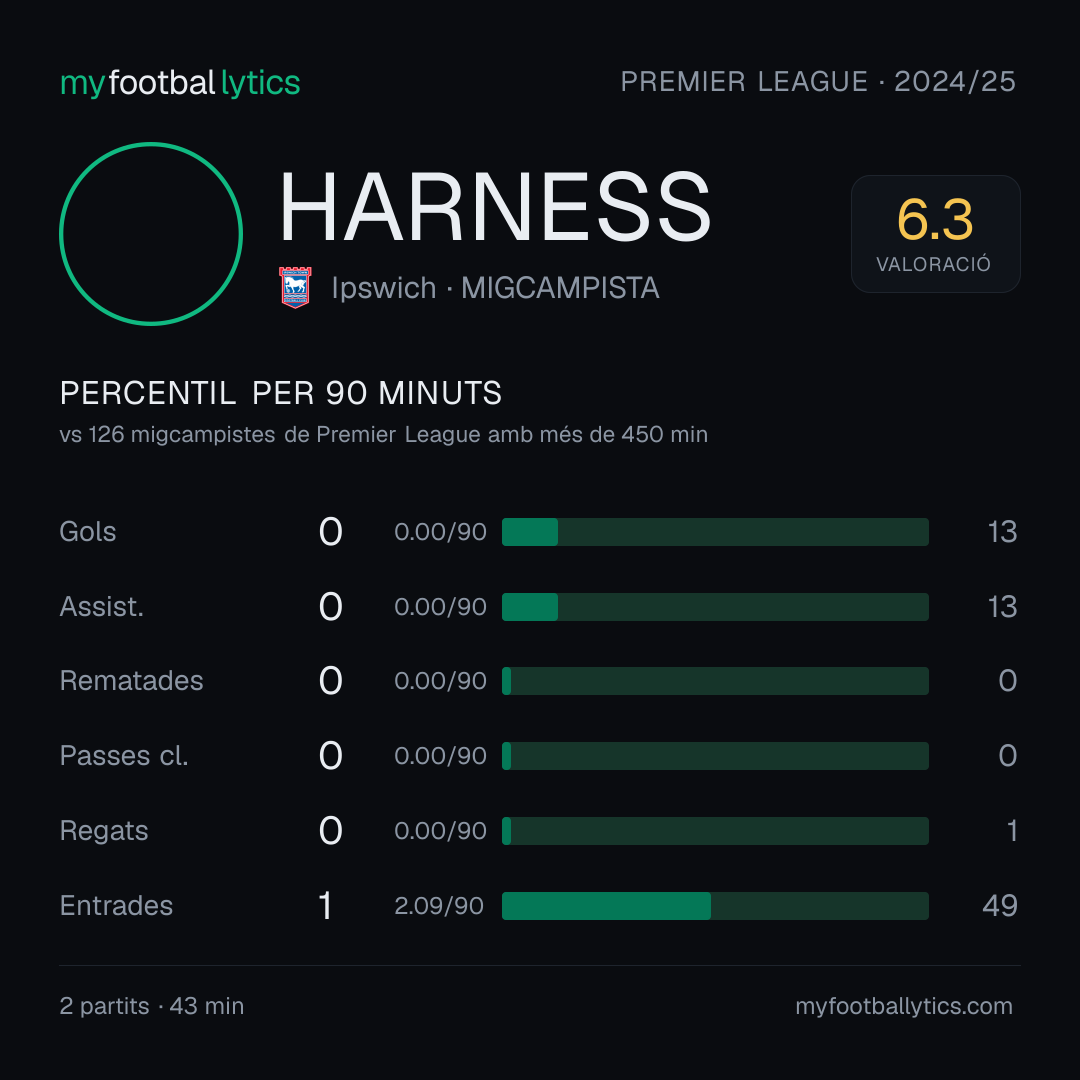Click the Passes cl. percentile bar

(x=715, y=756)
